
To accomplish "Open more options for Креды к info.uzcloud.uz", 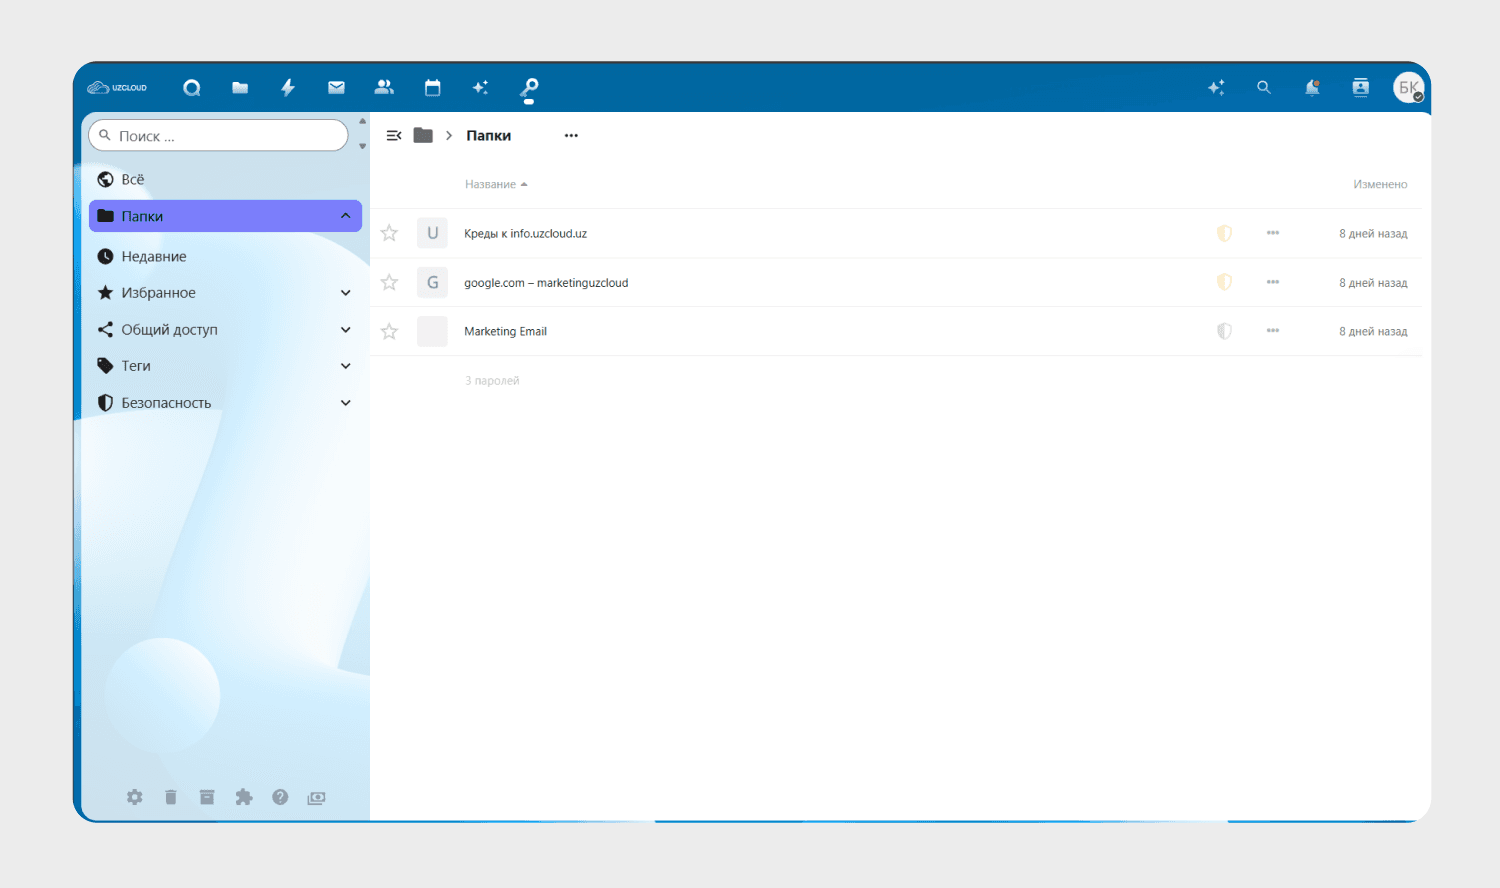I will (x=1272, y=234).
